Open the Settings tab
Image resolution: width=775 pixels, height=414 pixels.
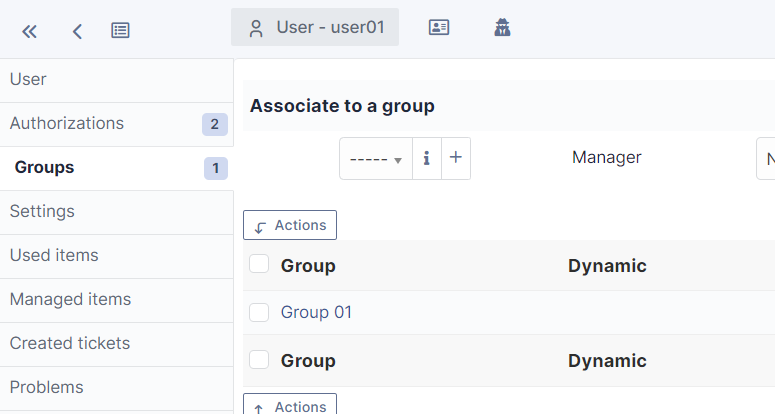point(42,212)
